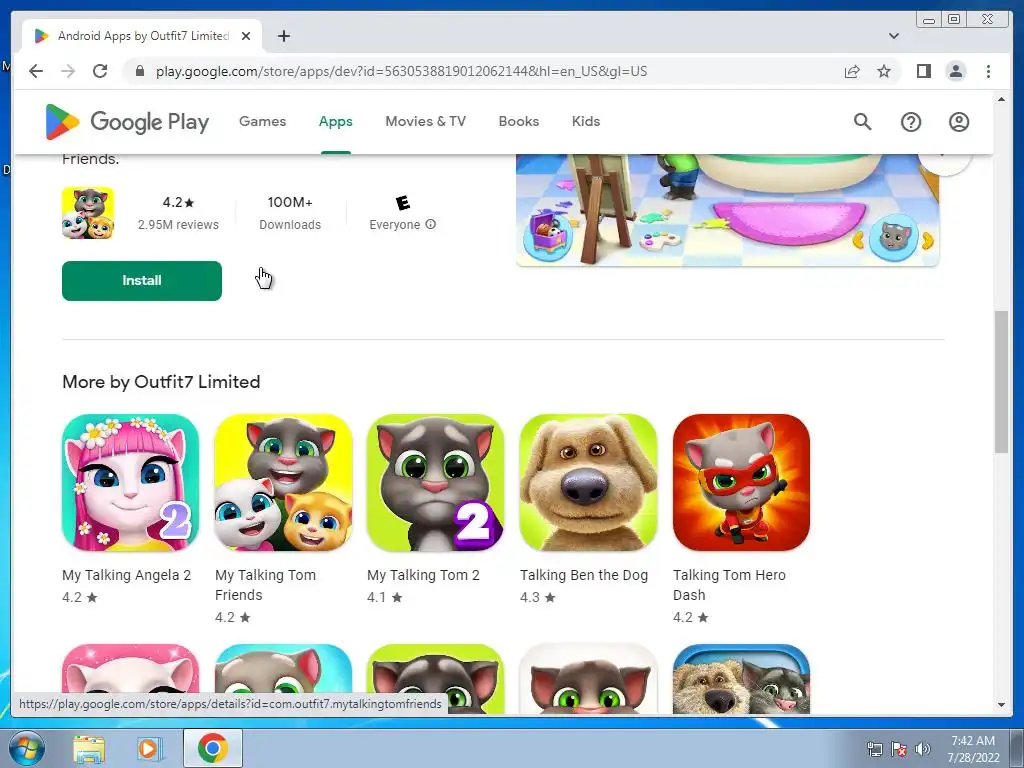Click the green Install button

pyautogui.click(x=142, y=281)
